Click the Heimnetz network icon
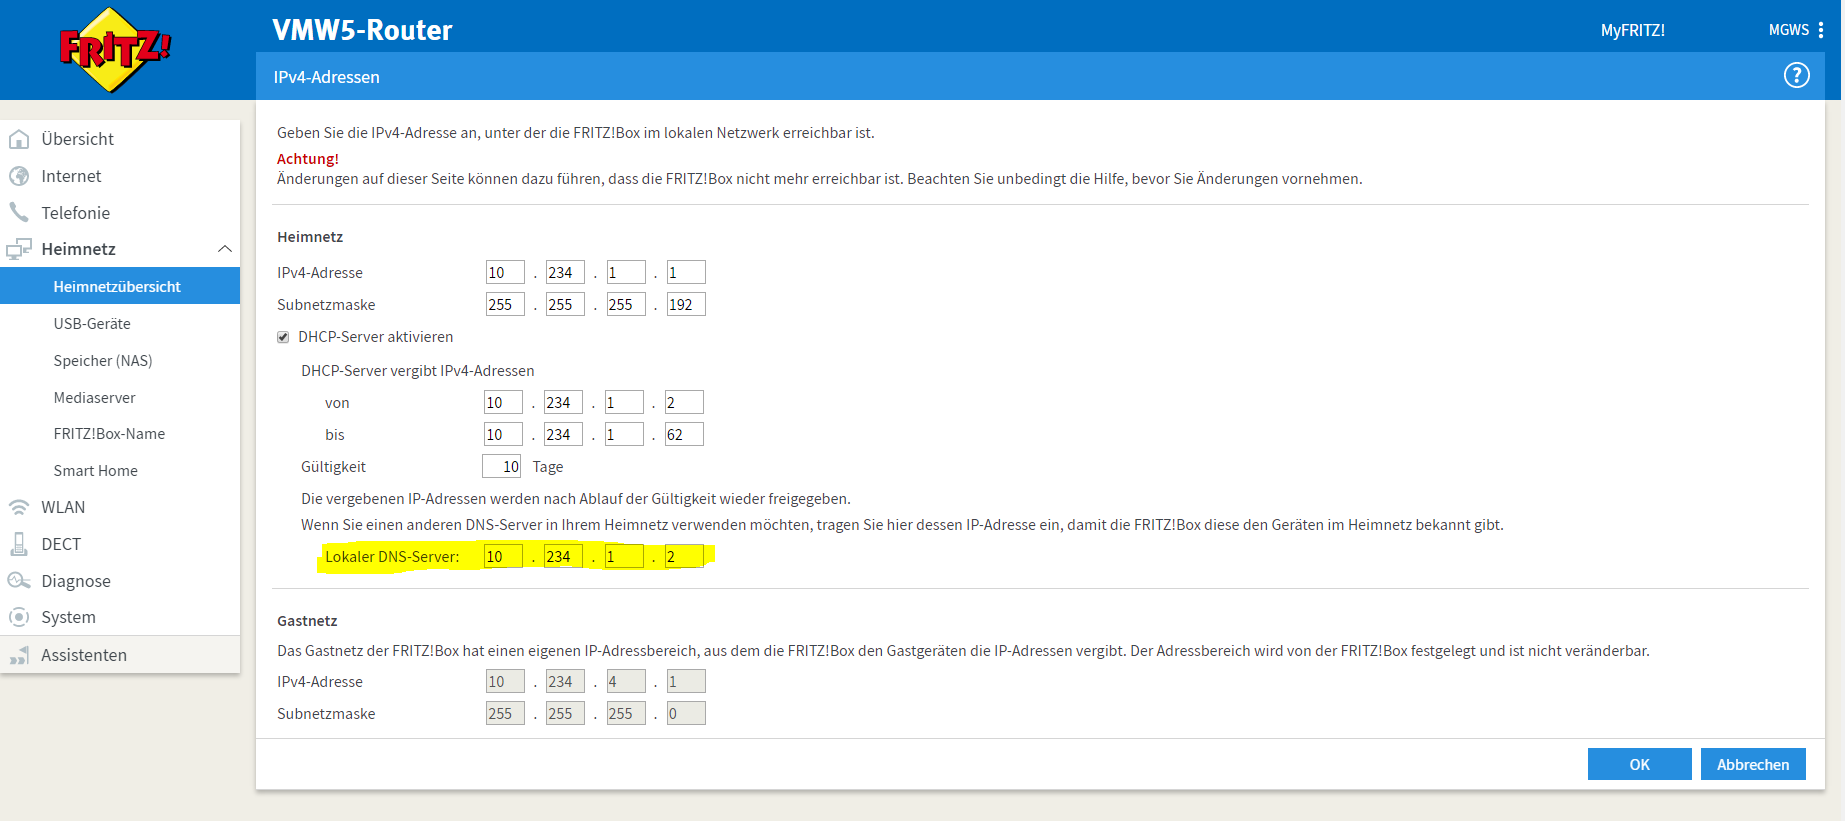 [x=19, y=249]
